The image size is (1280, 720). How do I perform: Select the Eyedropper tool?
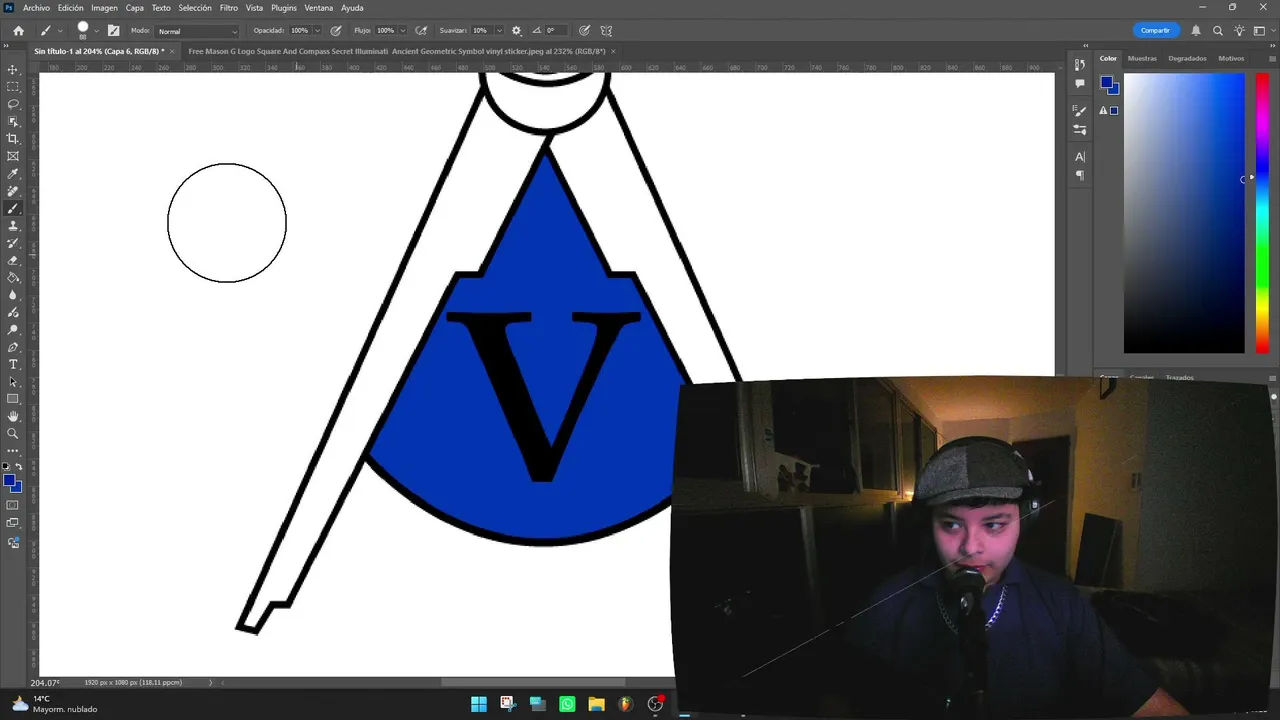point(13,174)
